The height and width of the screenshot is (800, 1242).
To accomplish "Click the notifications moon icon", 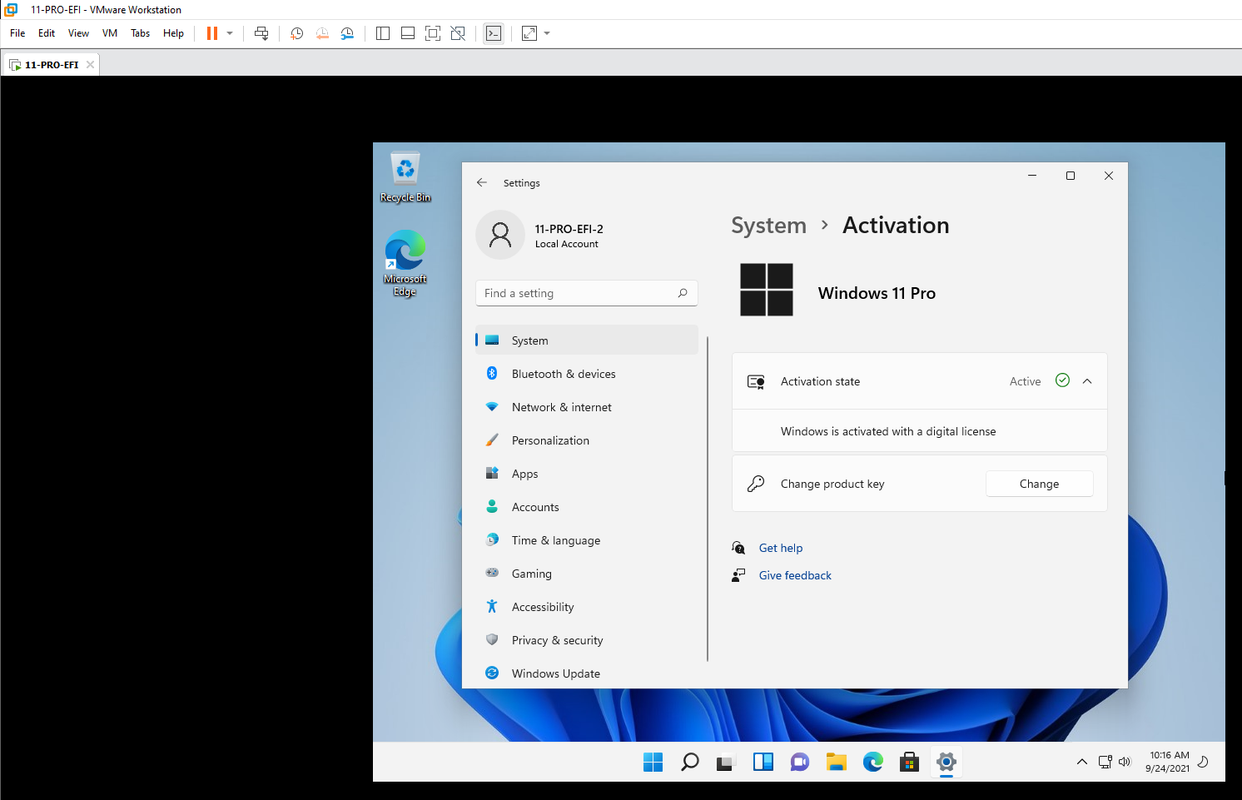I will click(x=1204, y=762).
